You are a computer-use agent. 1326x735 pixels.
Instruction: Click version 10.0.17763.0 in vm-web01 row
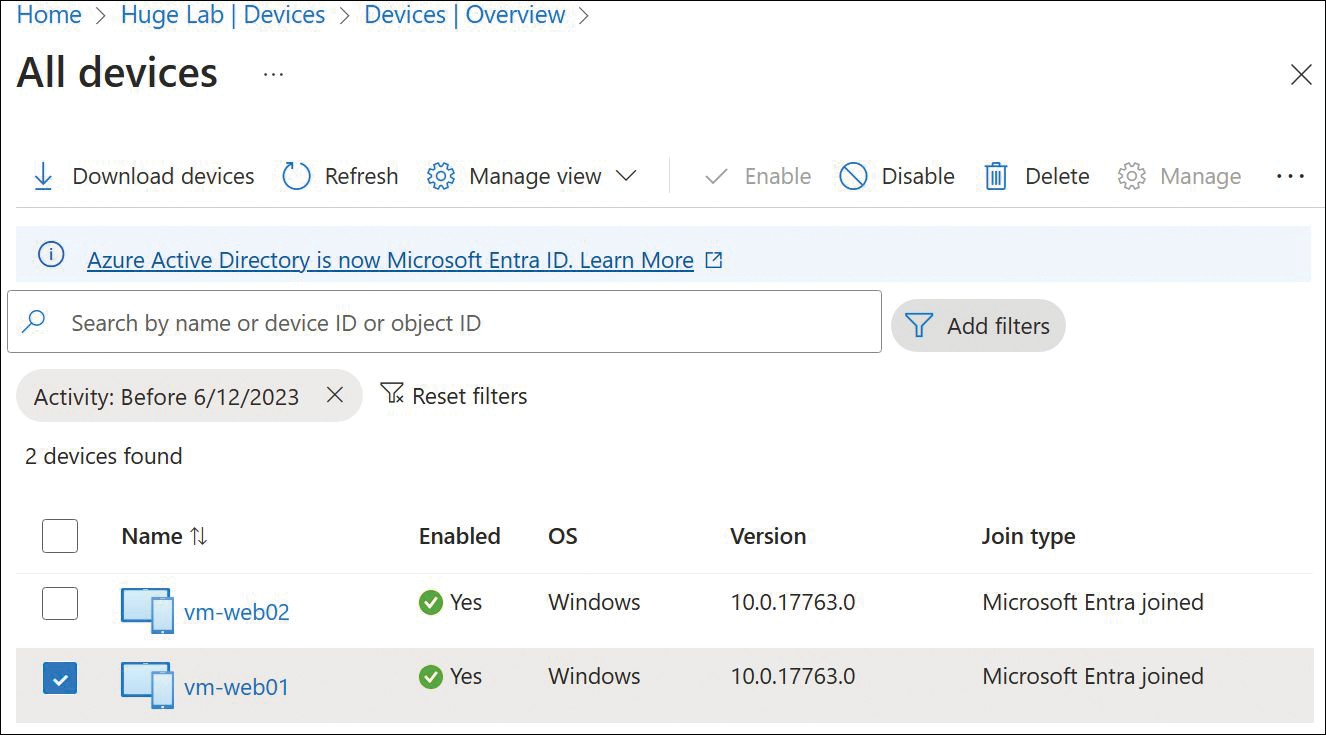793,676
